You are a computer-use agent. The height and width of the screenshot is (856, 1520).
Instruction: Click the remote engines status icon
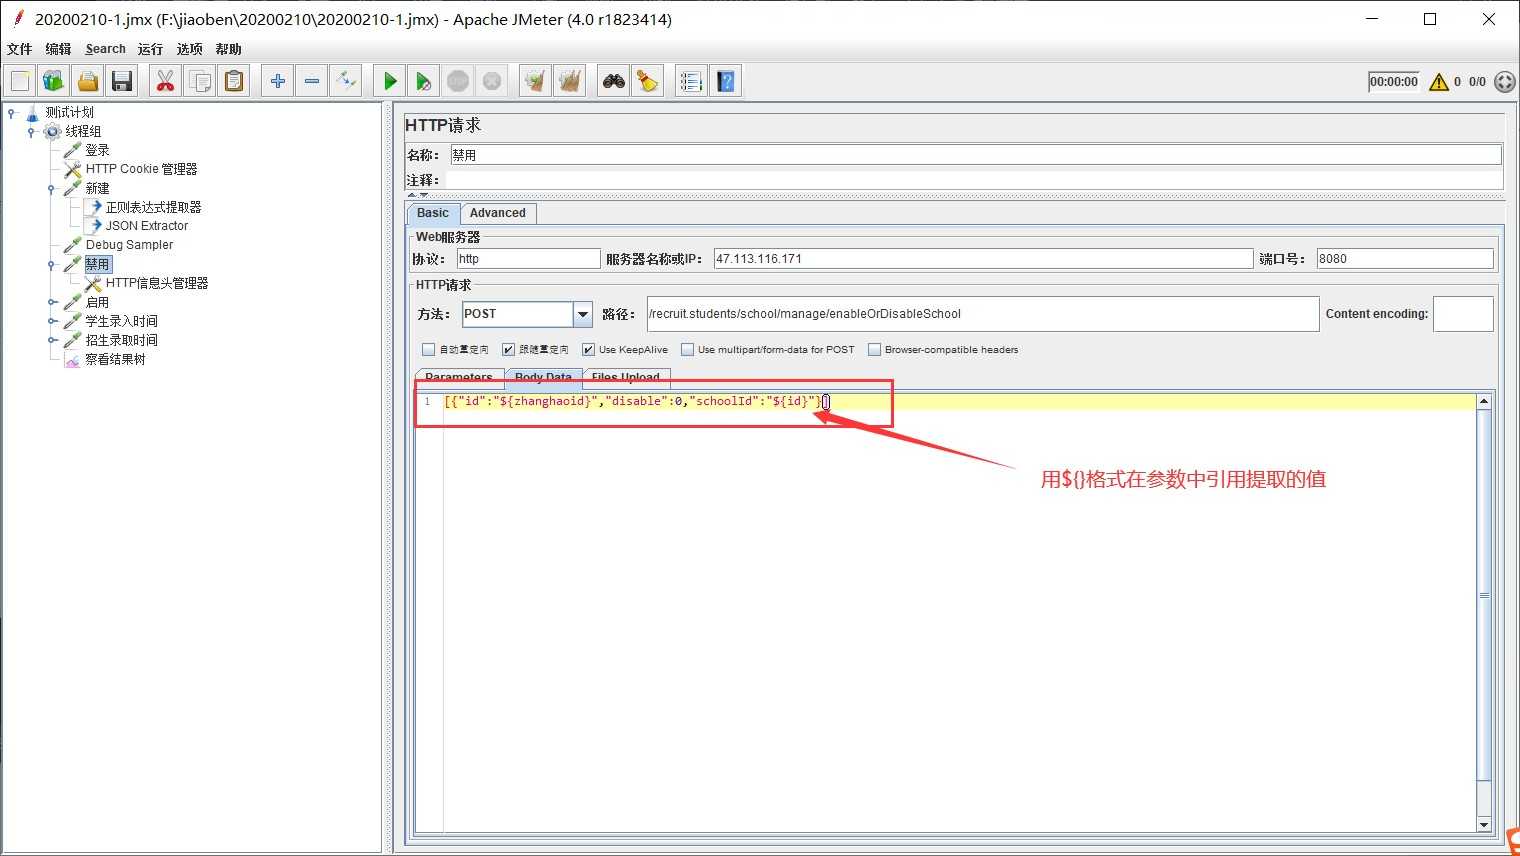(1505, 82)
